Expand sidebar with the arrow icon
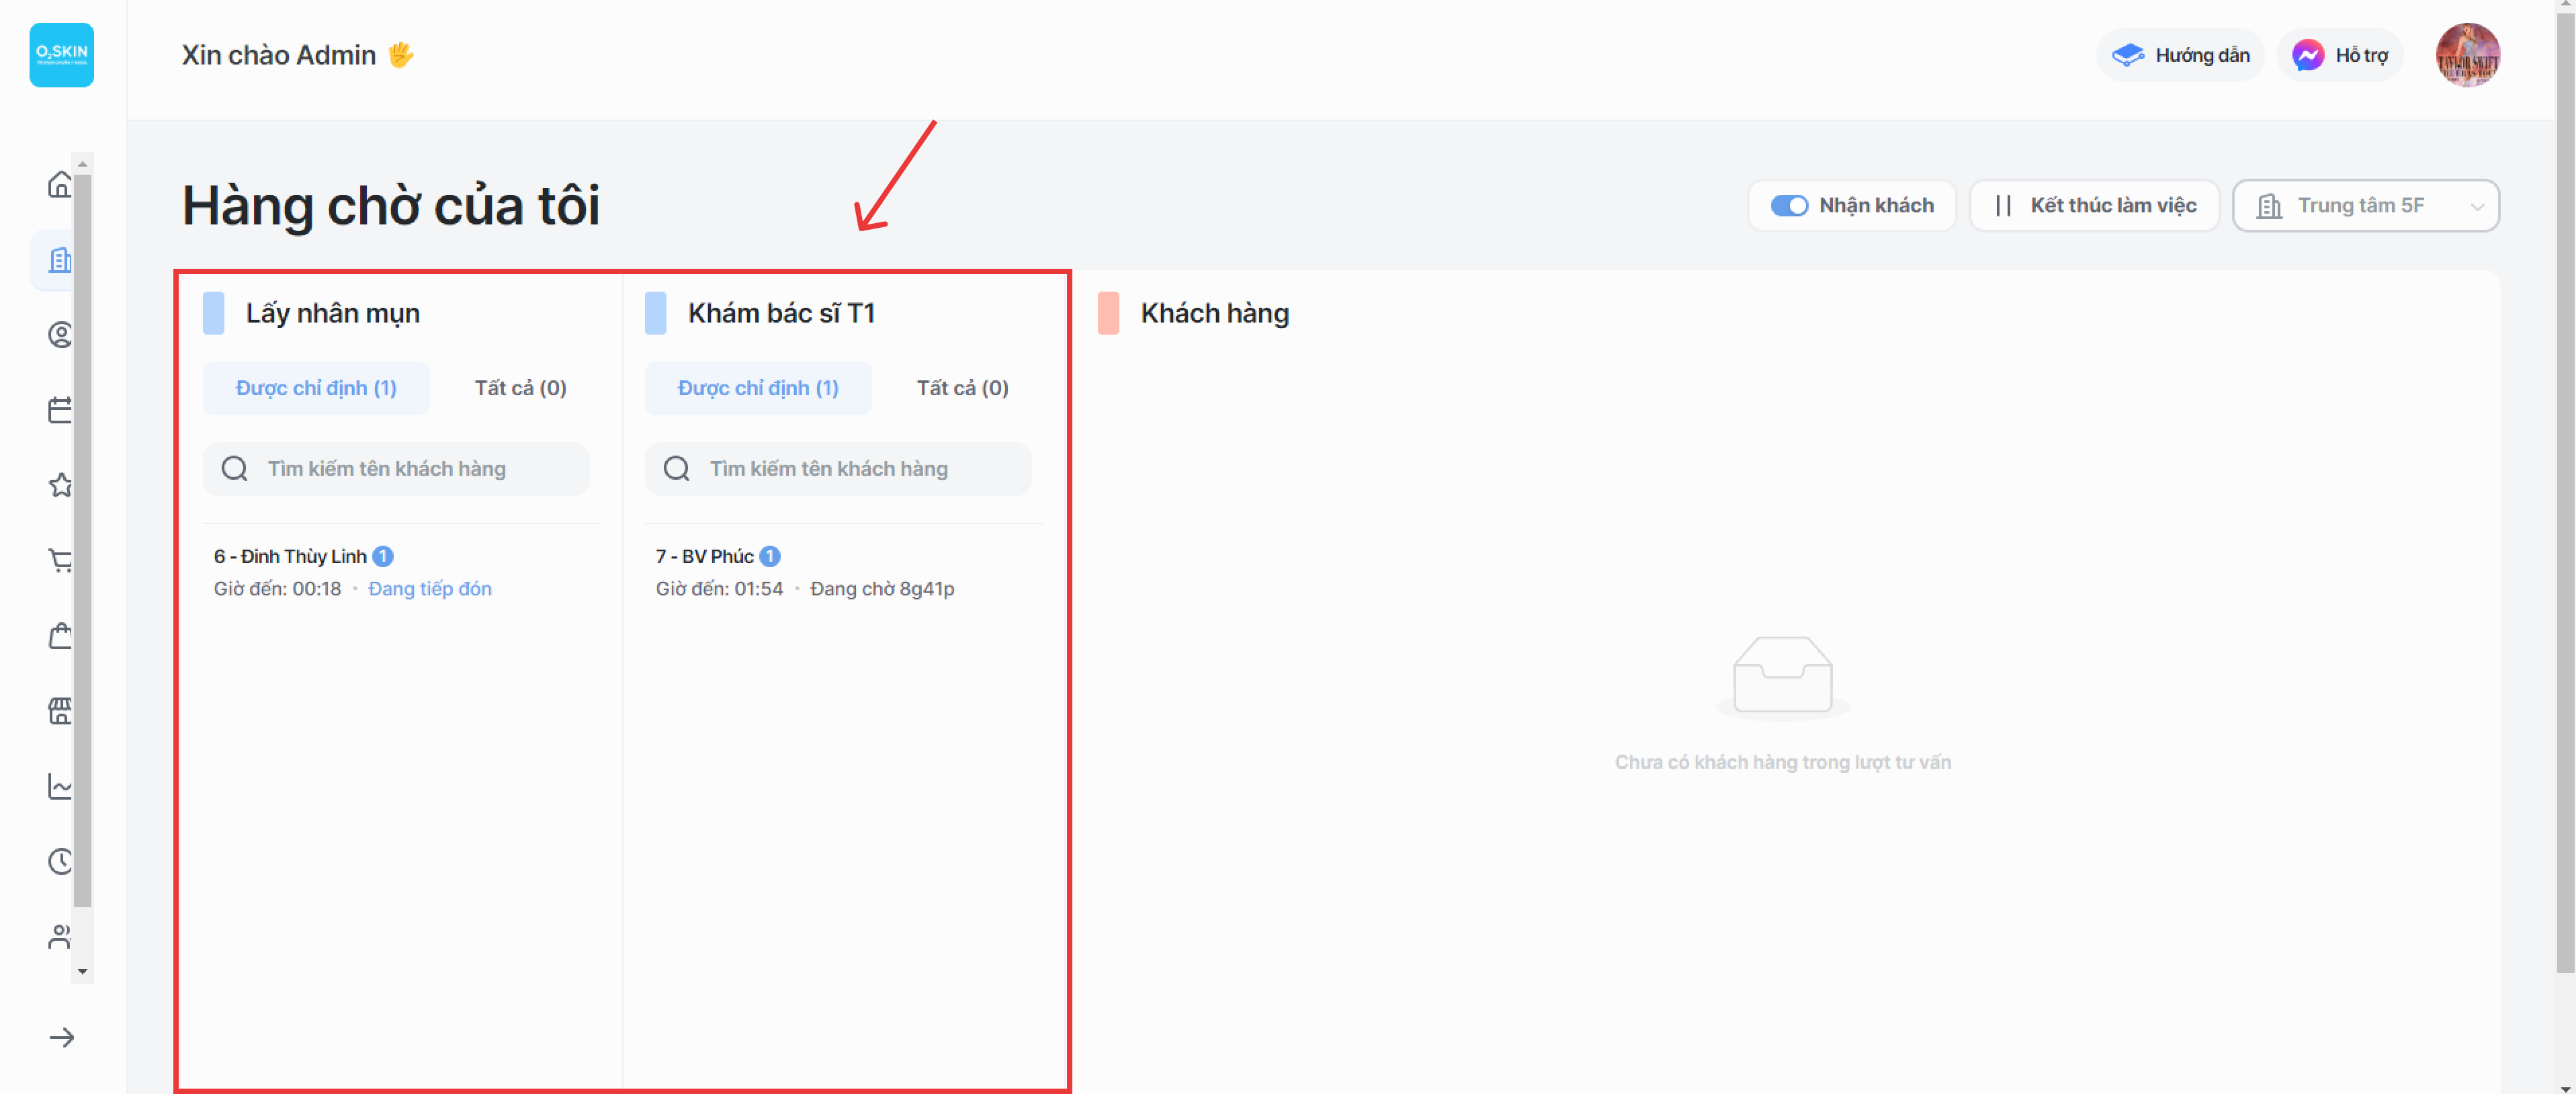The image size is (2576, 1094). (62, 1038)
